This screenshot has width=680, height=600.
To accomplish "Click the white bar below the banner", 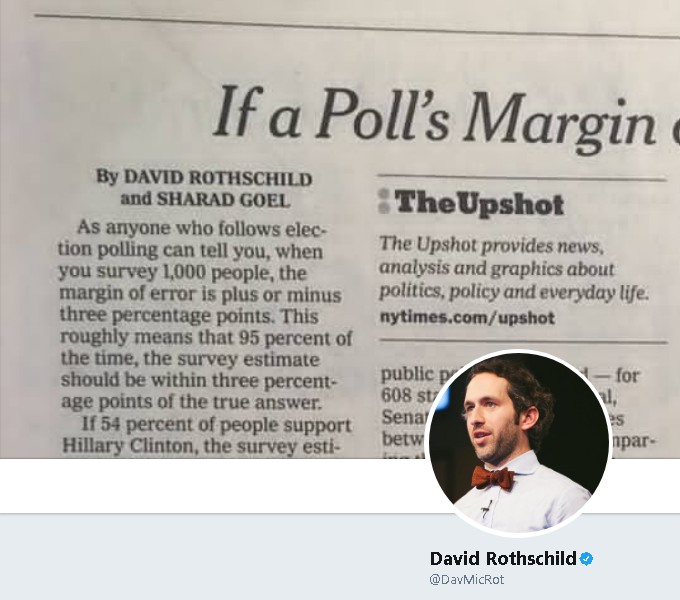I will 212,486.
